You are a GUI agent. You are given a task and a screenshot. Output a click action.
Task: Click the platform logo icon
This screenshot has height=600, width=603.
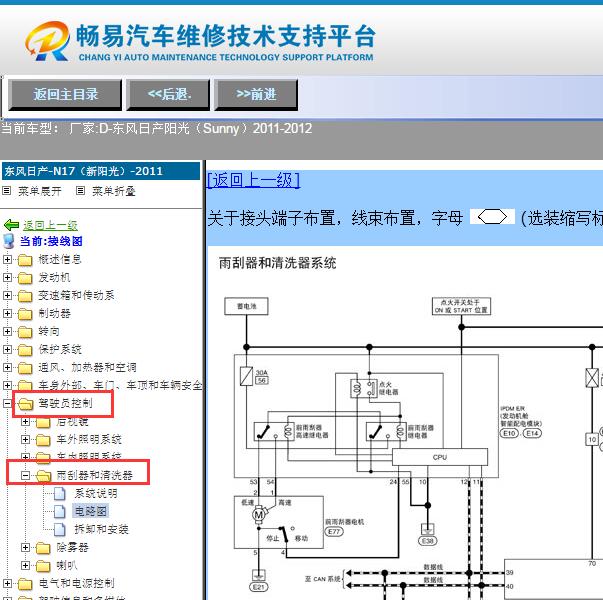pyautogui.click(x=48, y=41)
